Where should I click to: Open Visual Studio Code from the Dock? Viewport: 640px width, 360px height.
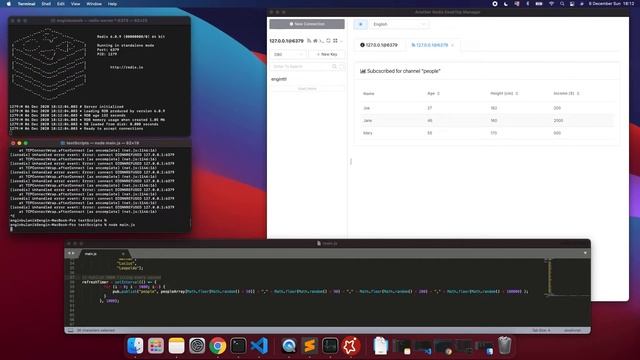coord(259,346)
